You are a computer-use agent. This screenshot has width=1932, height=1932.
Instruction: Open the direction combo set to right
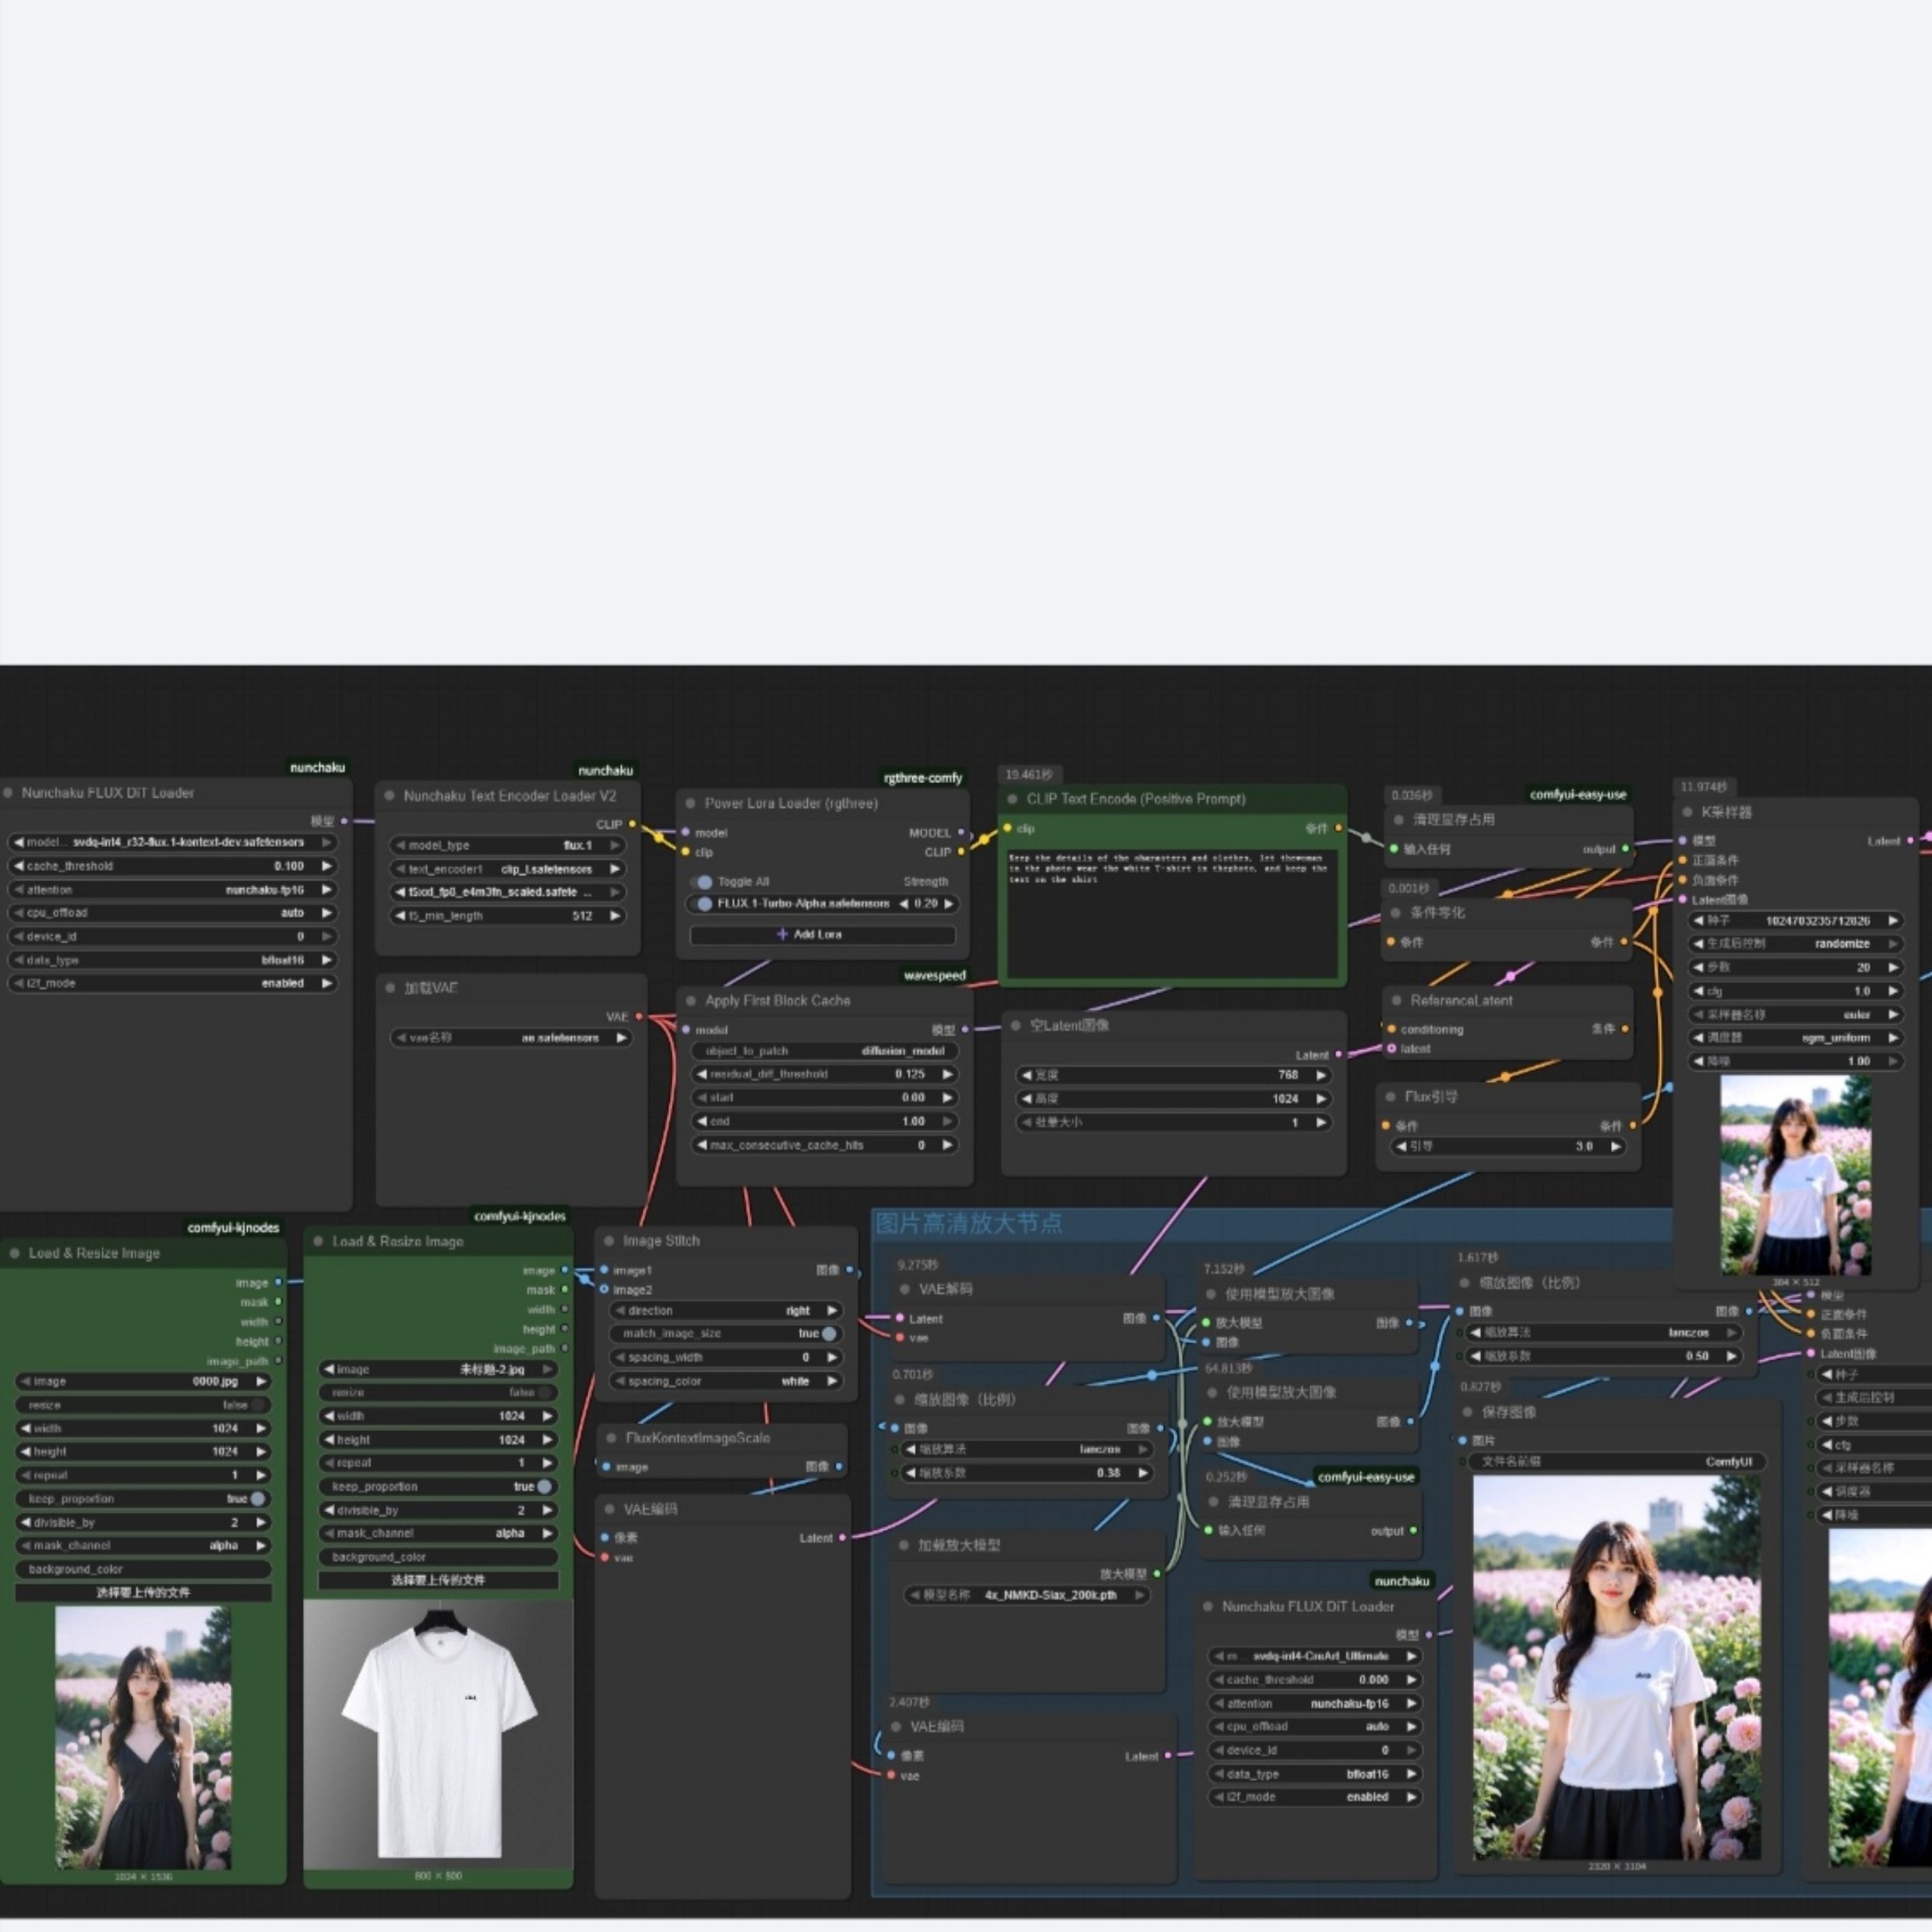point(728,1310)
